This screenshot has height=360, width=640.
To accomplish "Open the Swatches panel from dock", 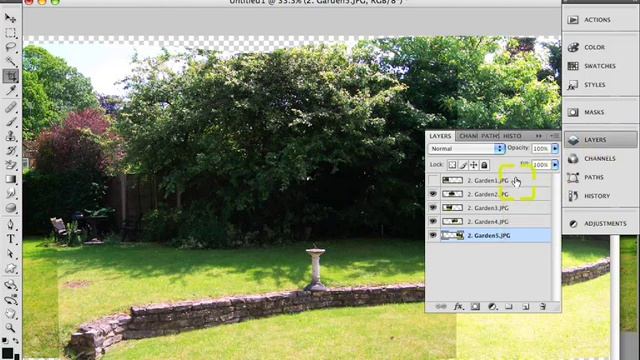I will 600,66.
